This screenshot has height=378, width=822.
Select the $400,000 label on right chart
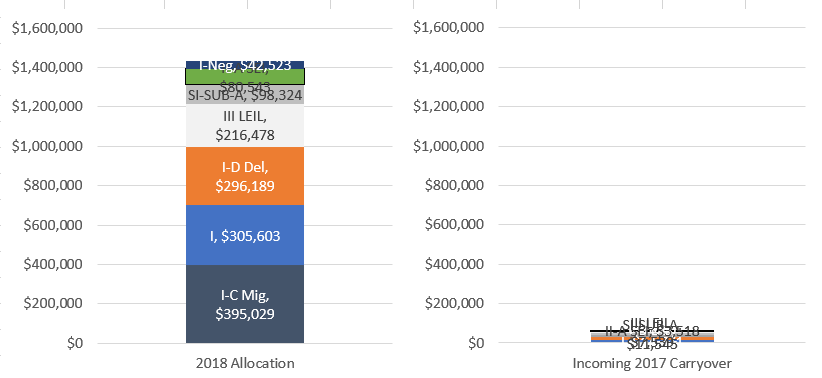click(x=455, y=264)
